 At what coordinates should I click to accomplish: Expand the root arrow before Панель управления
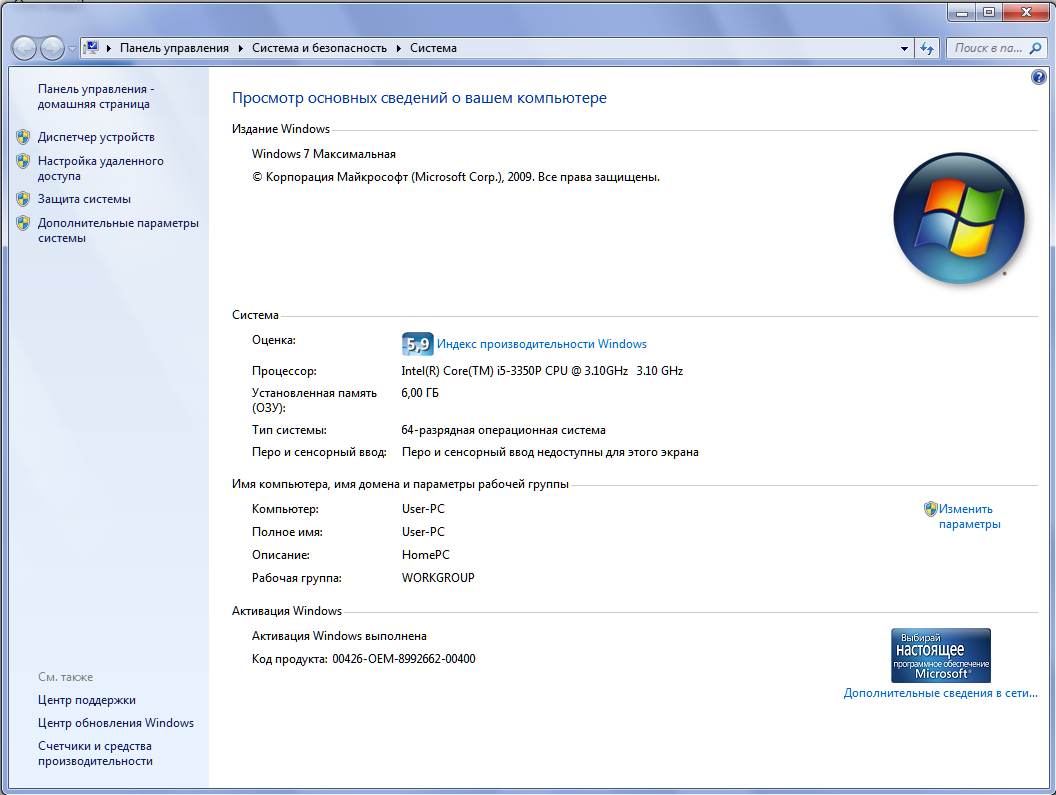[108, 49]
